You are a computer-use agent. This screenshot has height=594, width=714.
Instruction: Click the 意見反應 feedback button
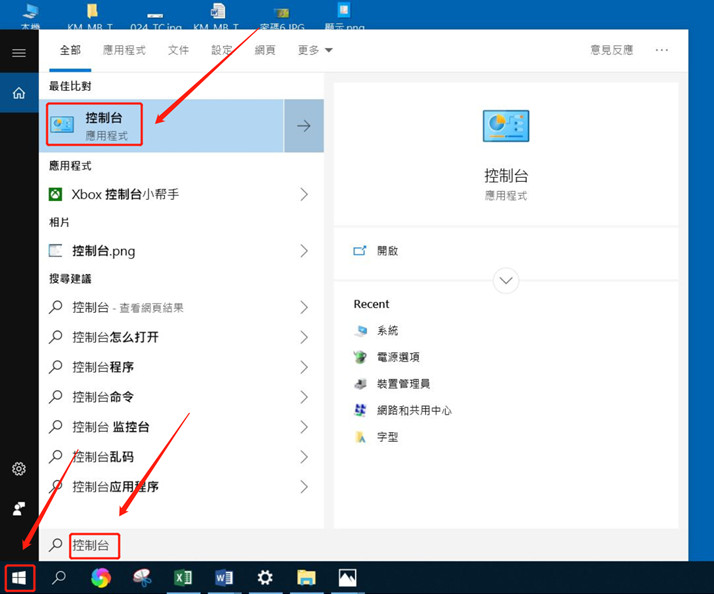click(x=612, y=50)
